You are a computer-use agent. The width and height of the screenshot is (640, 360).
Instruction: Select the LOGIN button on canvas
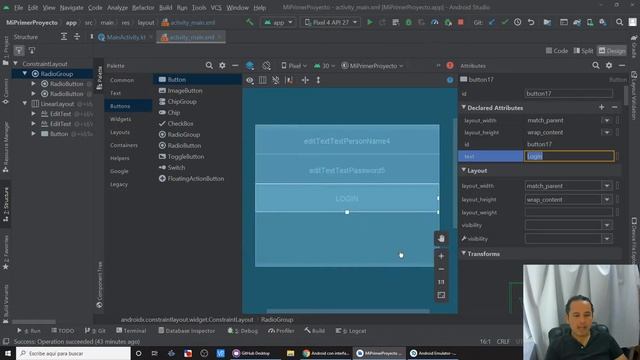pyautogui.click(x=347, y=198)
